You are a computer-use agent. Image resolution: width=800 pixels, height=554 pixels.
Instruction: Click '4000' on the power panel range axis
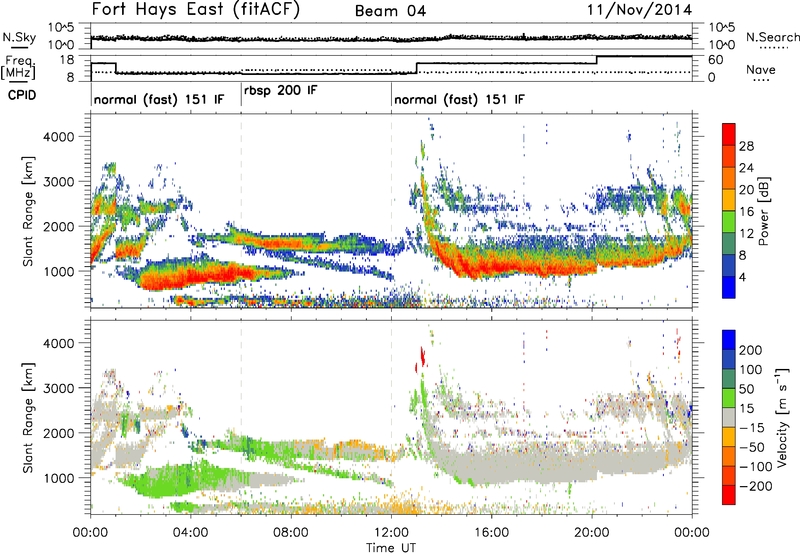[x=58, y=137]
